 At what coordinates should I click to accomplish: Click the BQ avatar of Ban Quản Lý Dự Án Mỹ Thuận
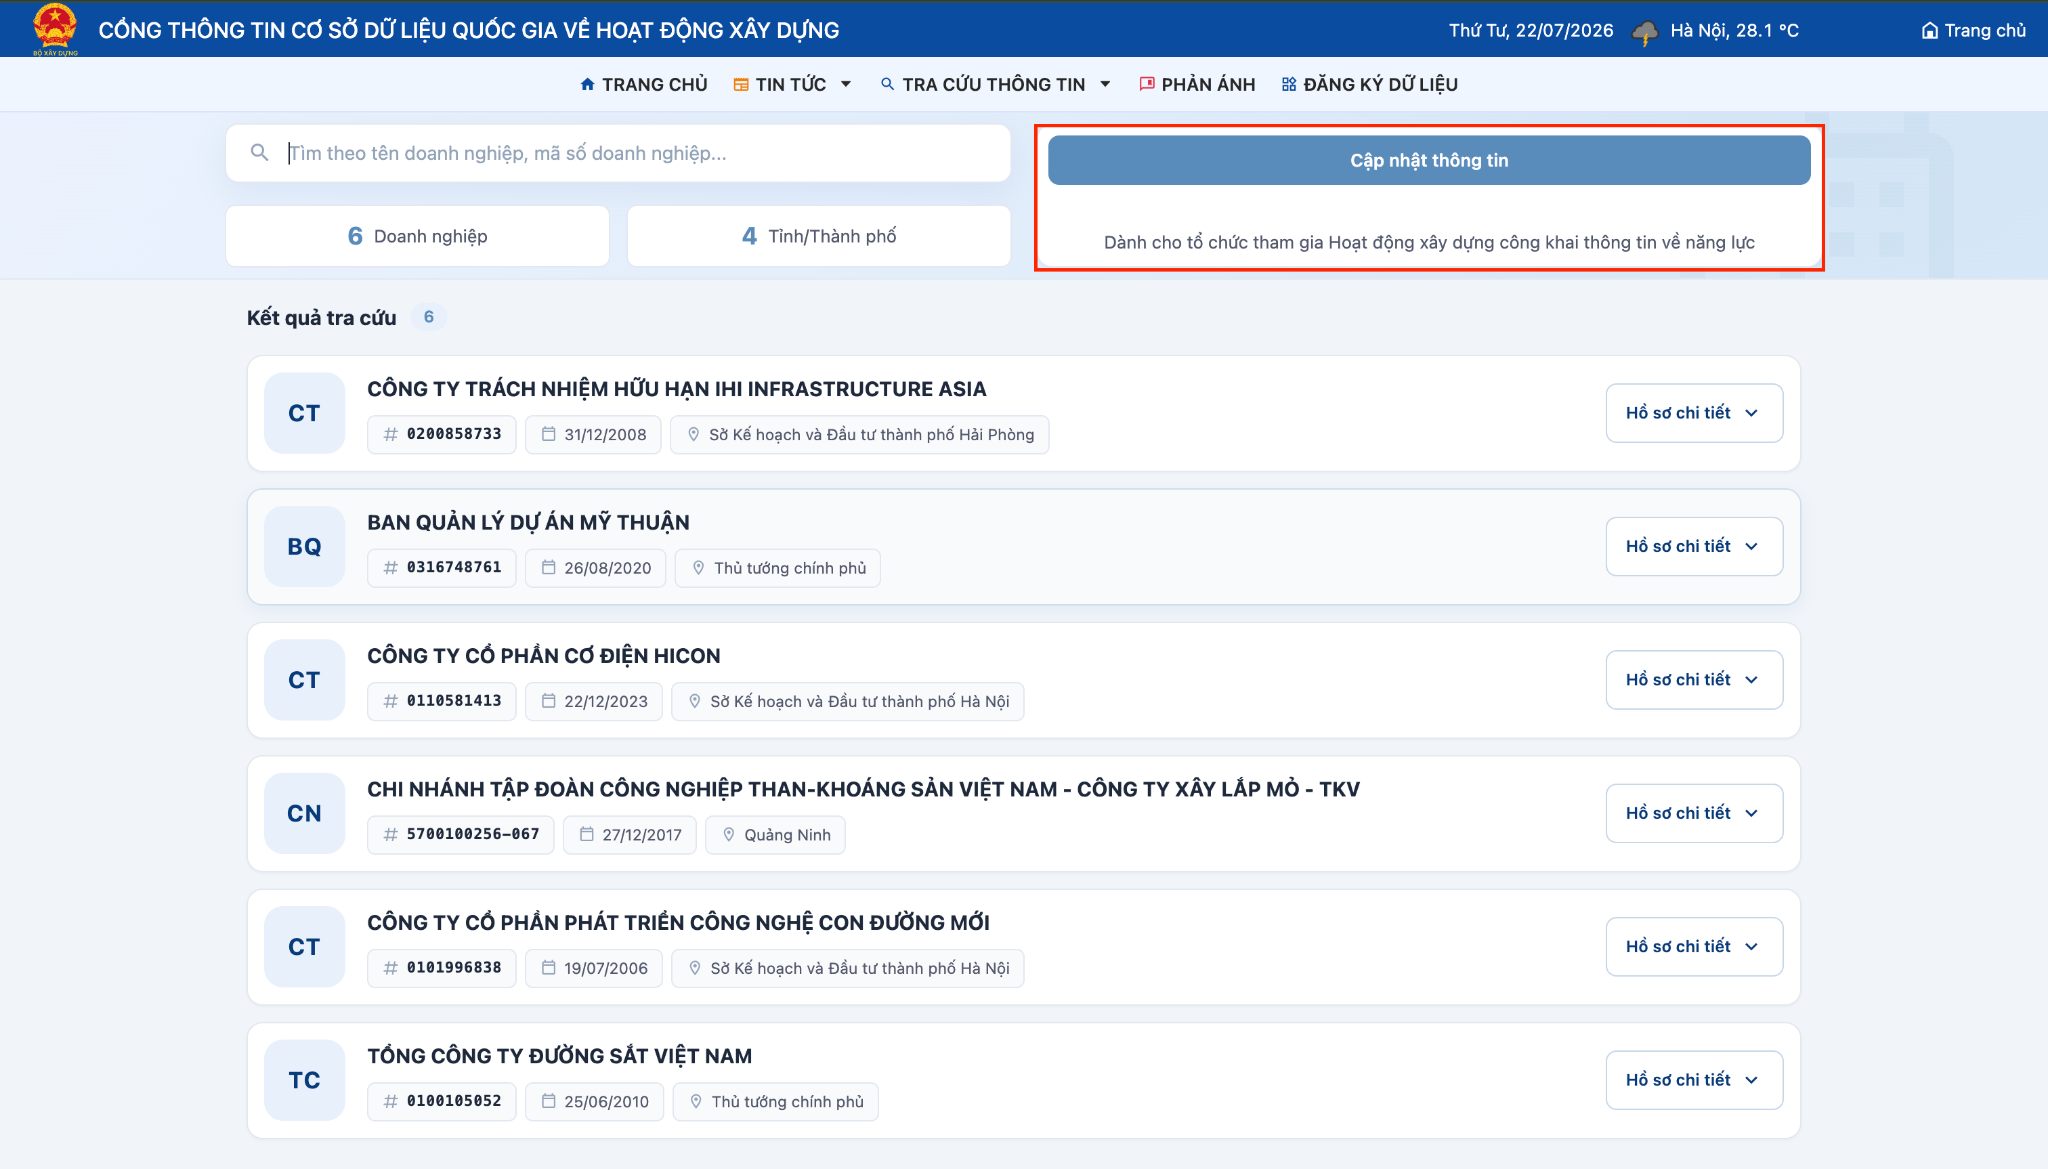point(304,547)
